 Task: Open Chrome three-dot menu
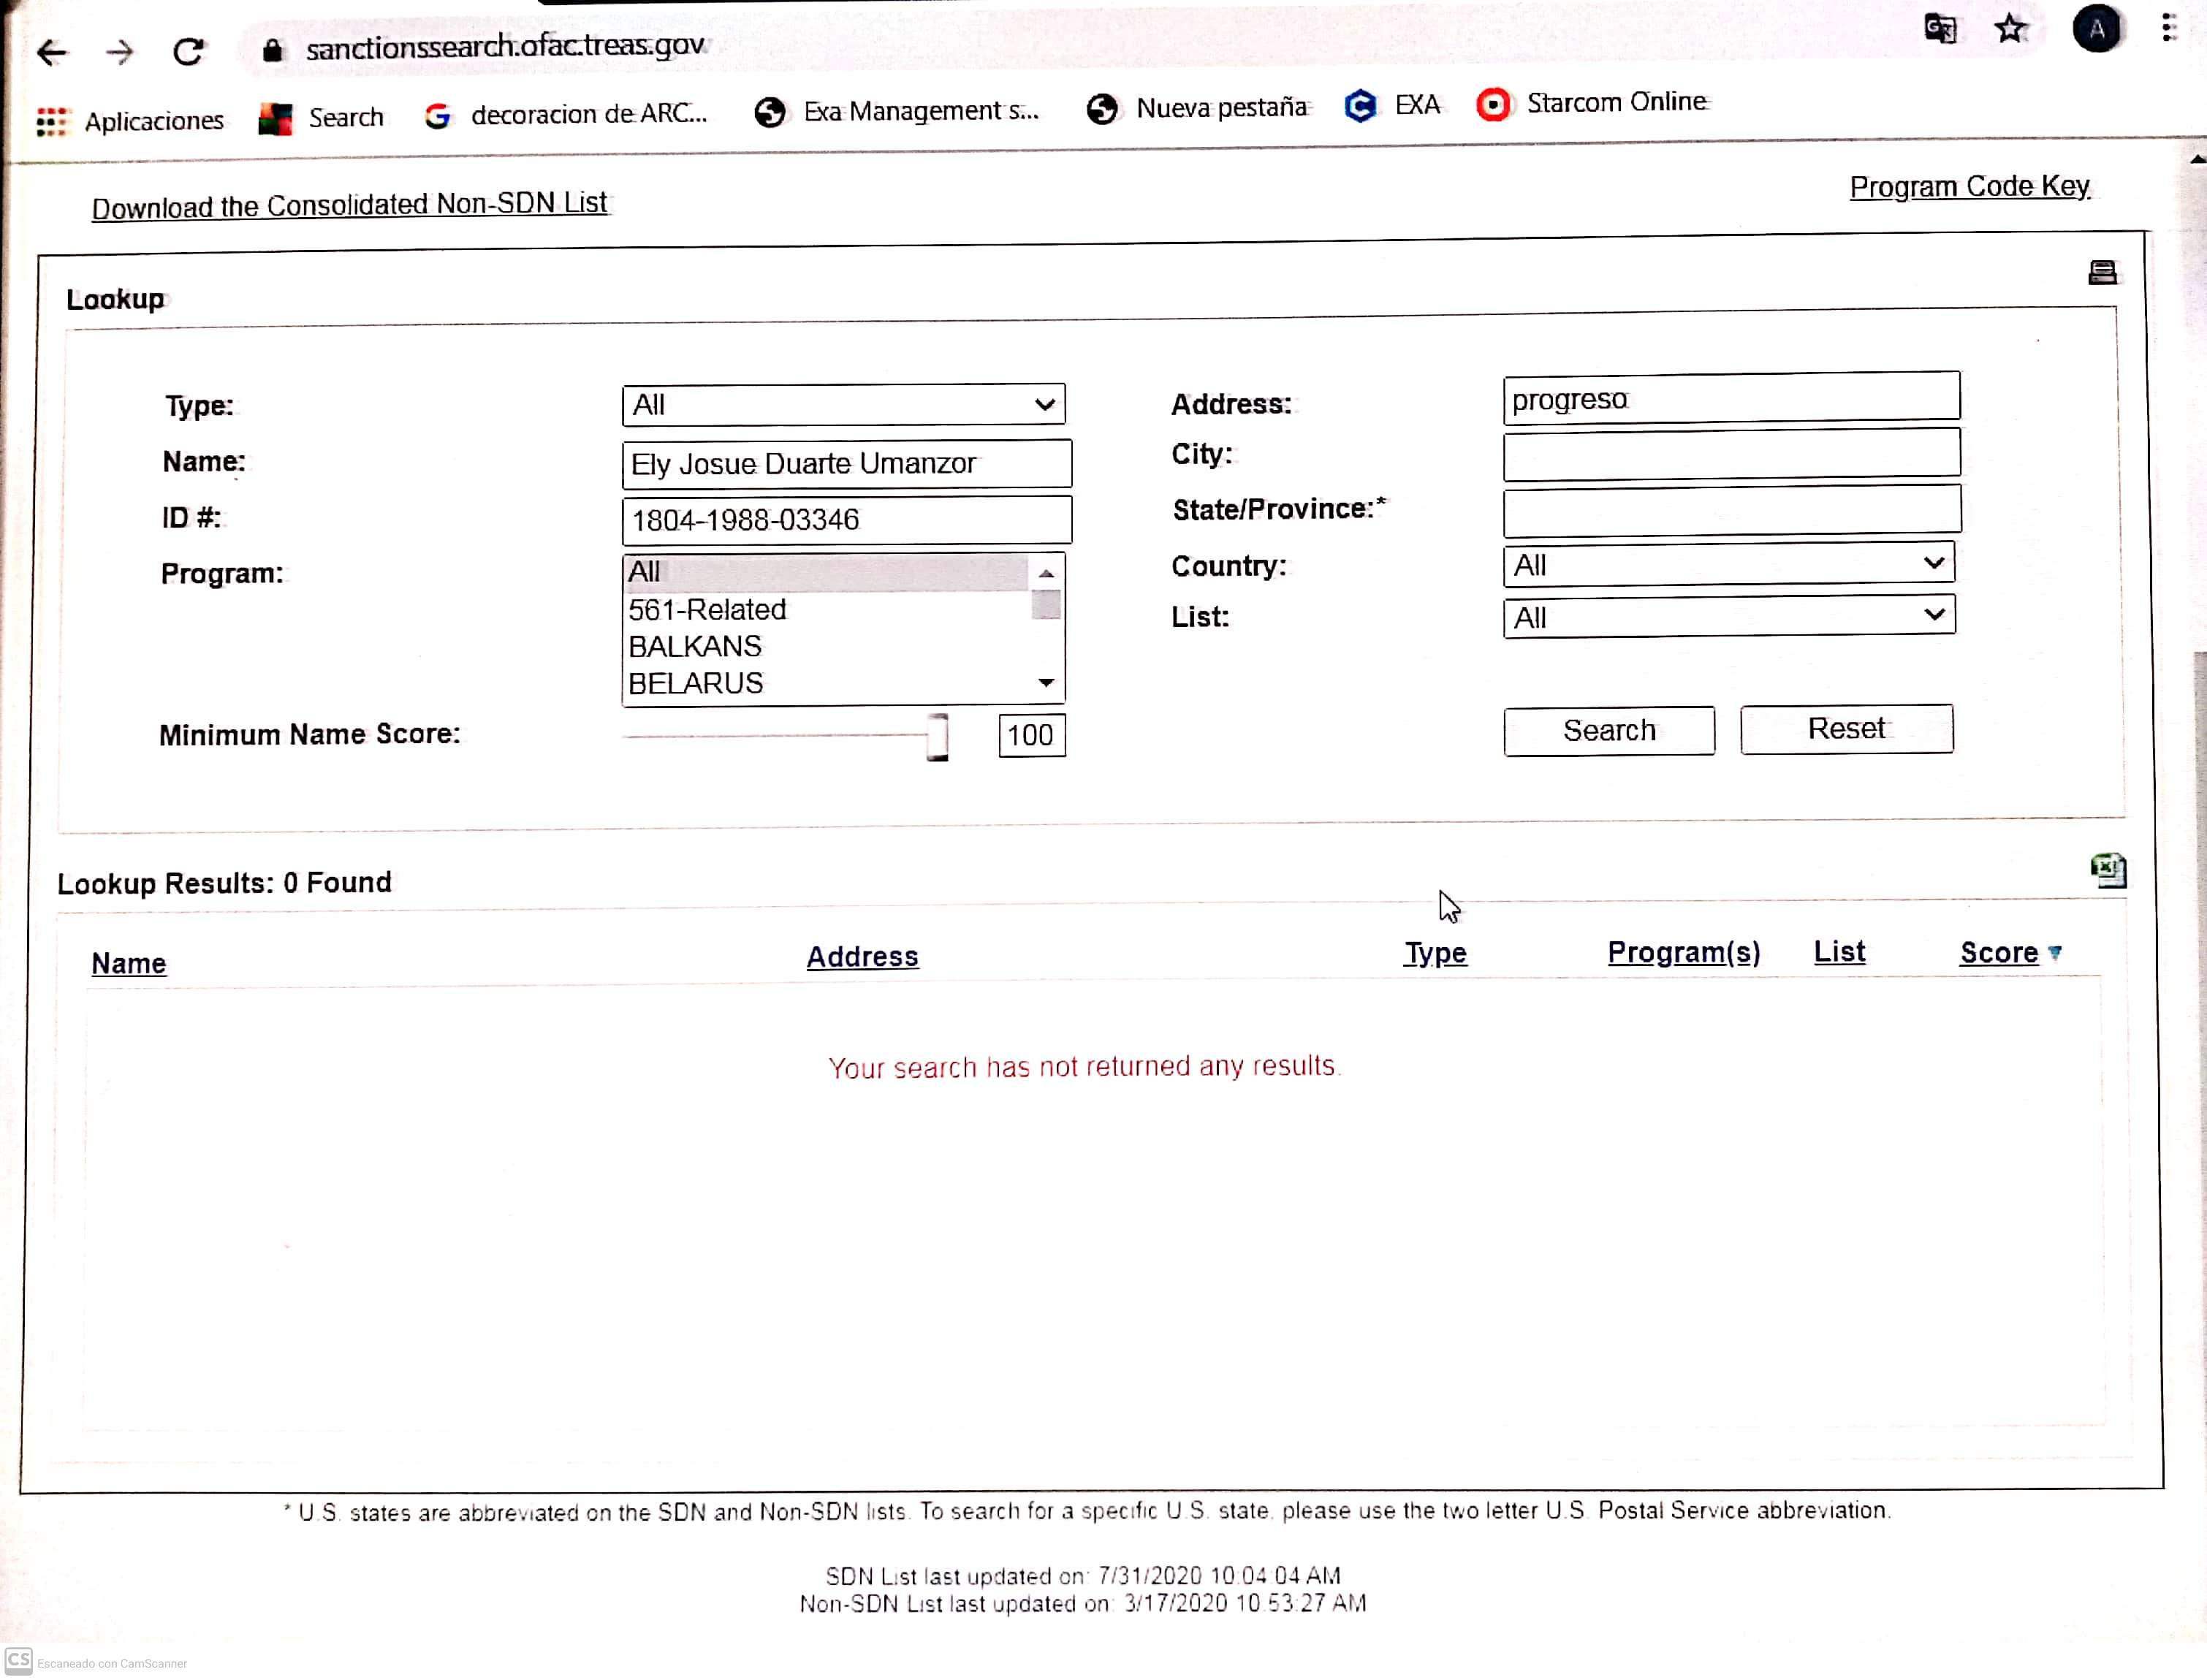coord(2168,28)
